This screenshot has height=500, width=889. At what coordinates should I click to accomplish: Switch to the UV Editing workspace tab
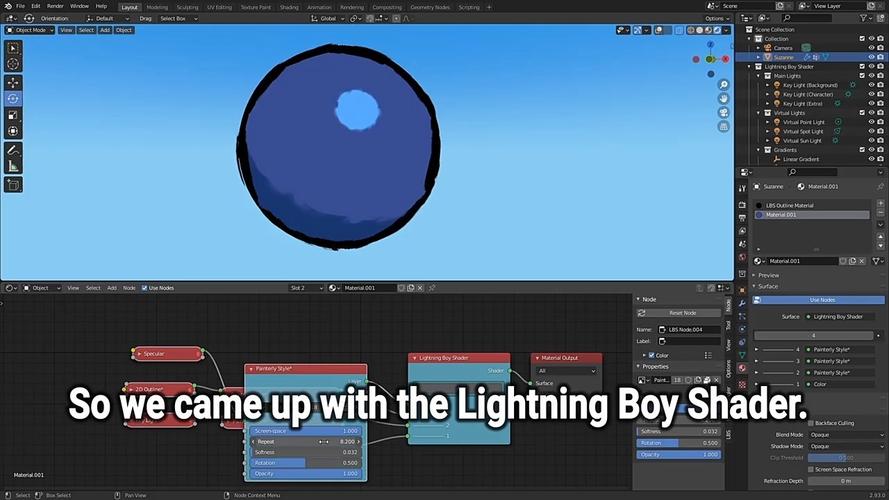tap(219, 7)
